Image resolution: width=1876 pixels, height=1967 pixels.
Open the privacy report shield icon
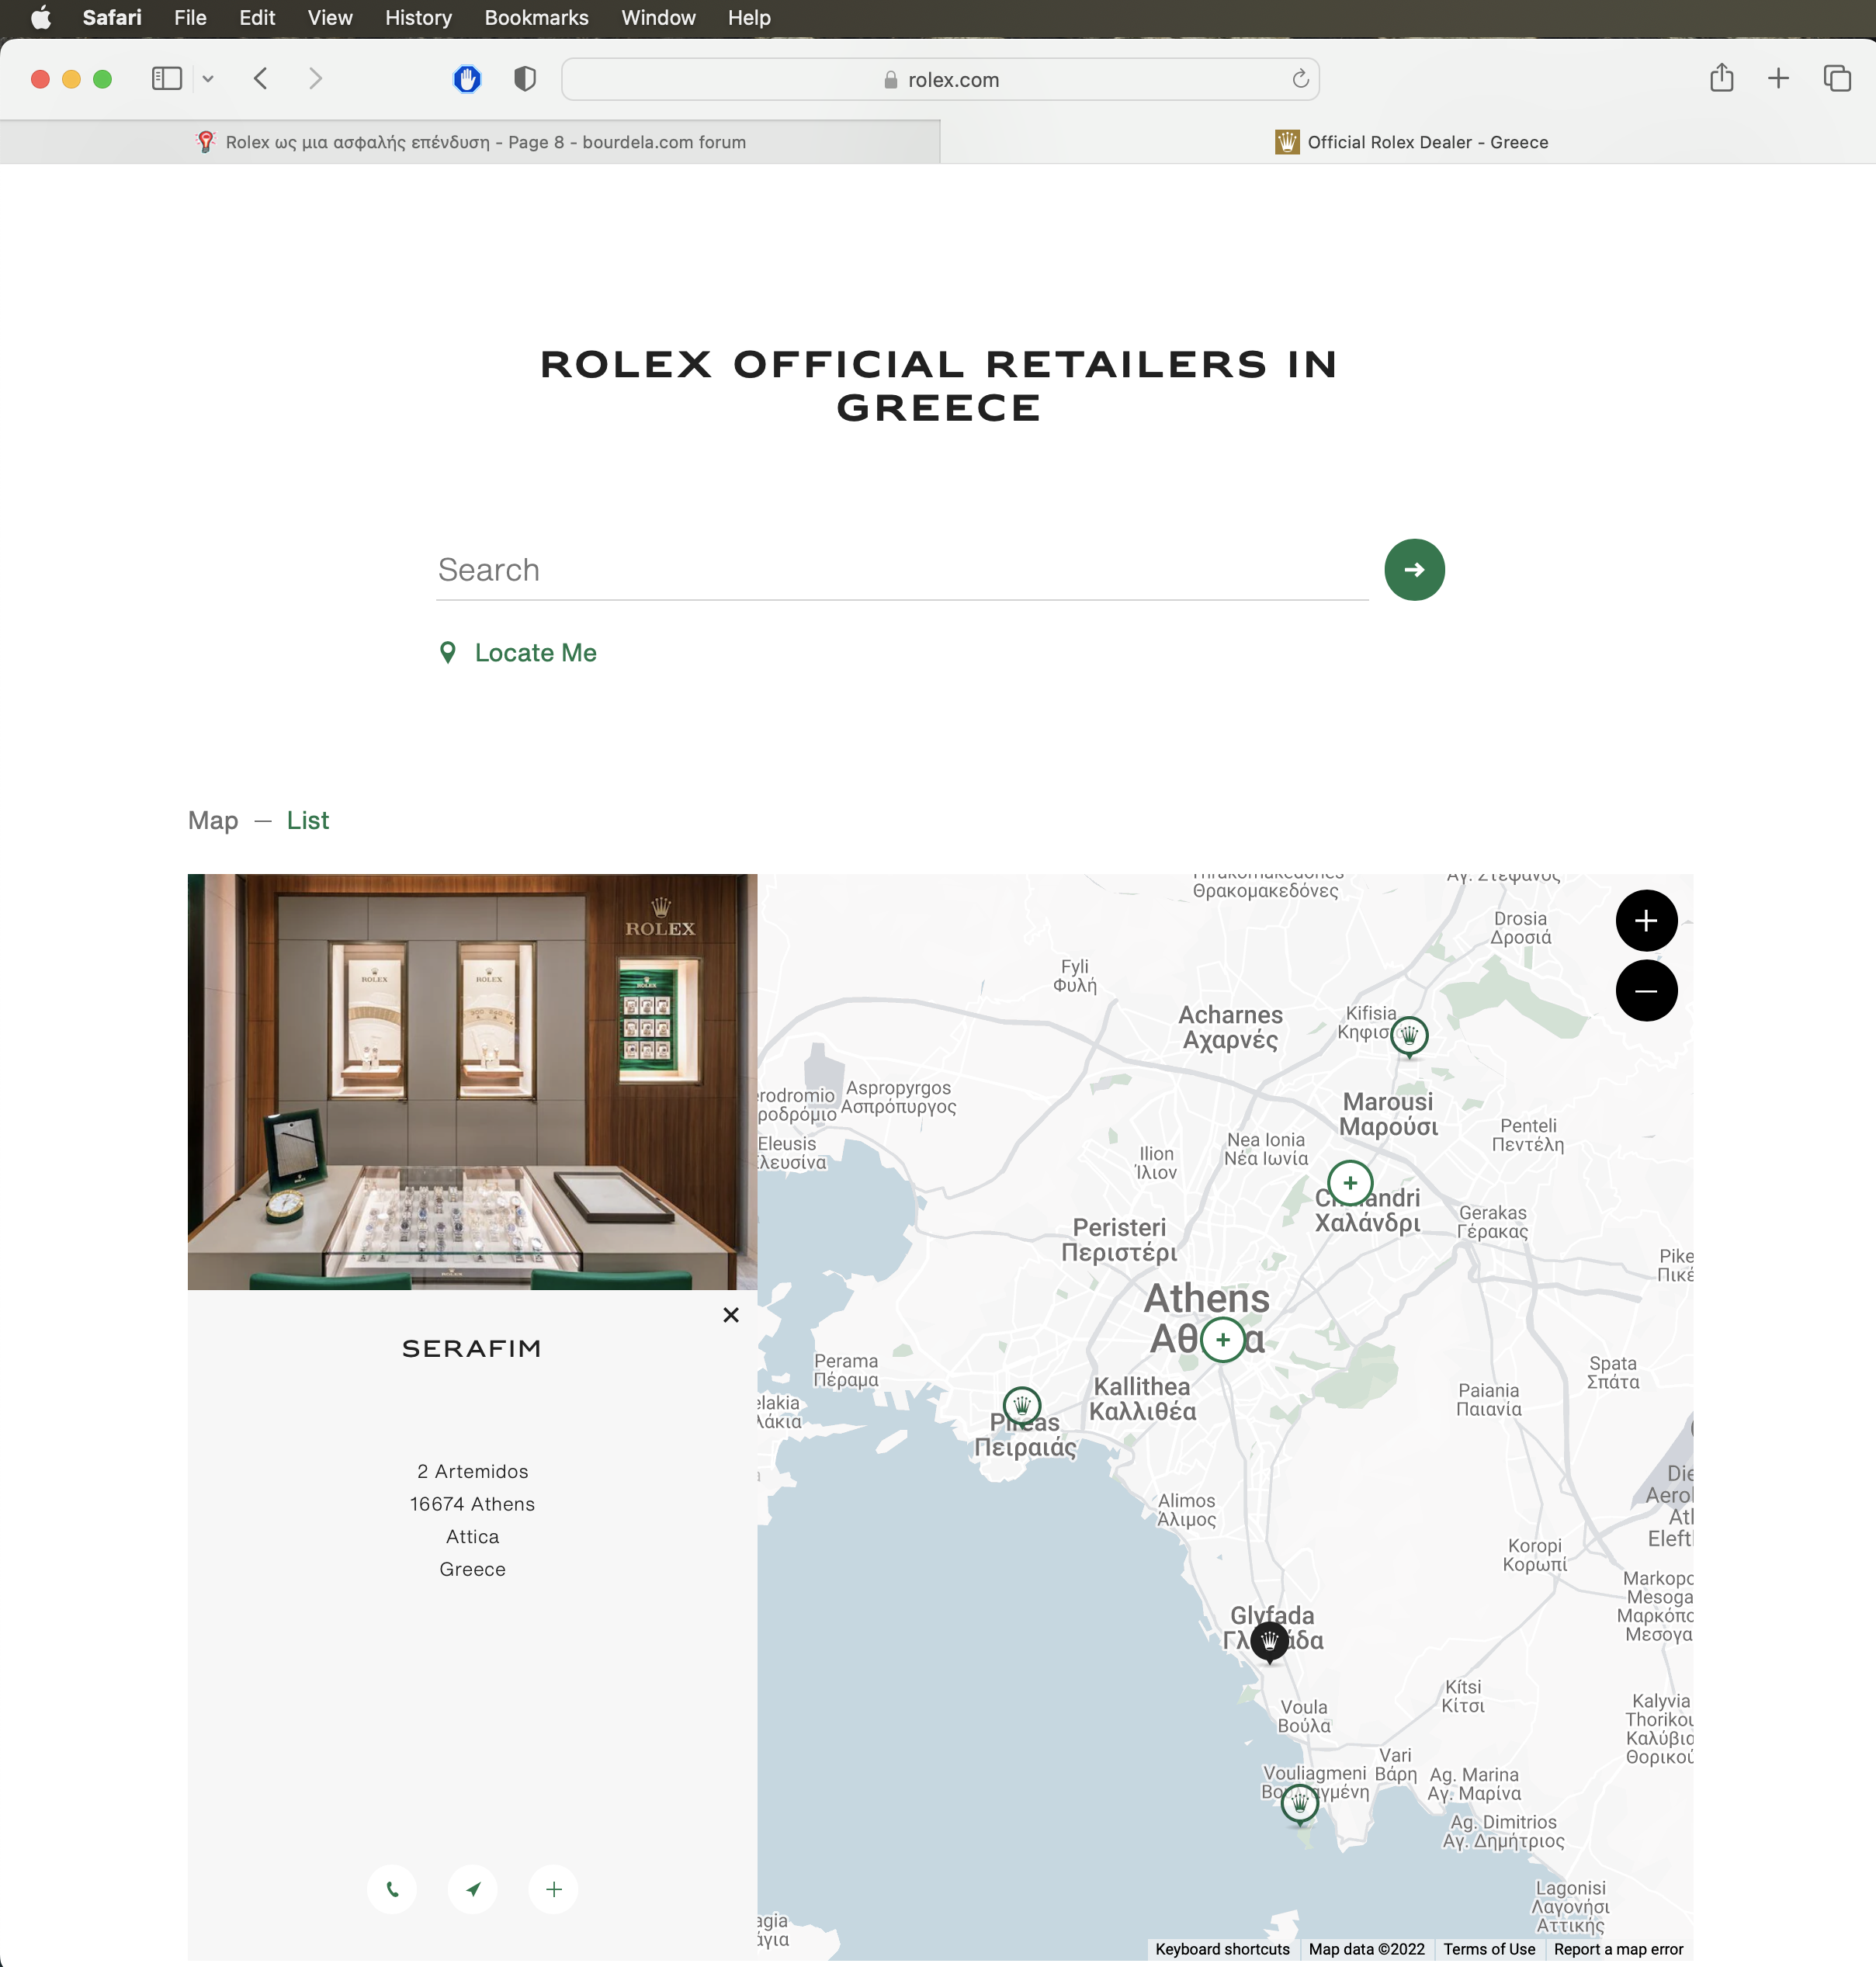coord(525,79)
